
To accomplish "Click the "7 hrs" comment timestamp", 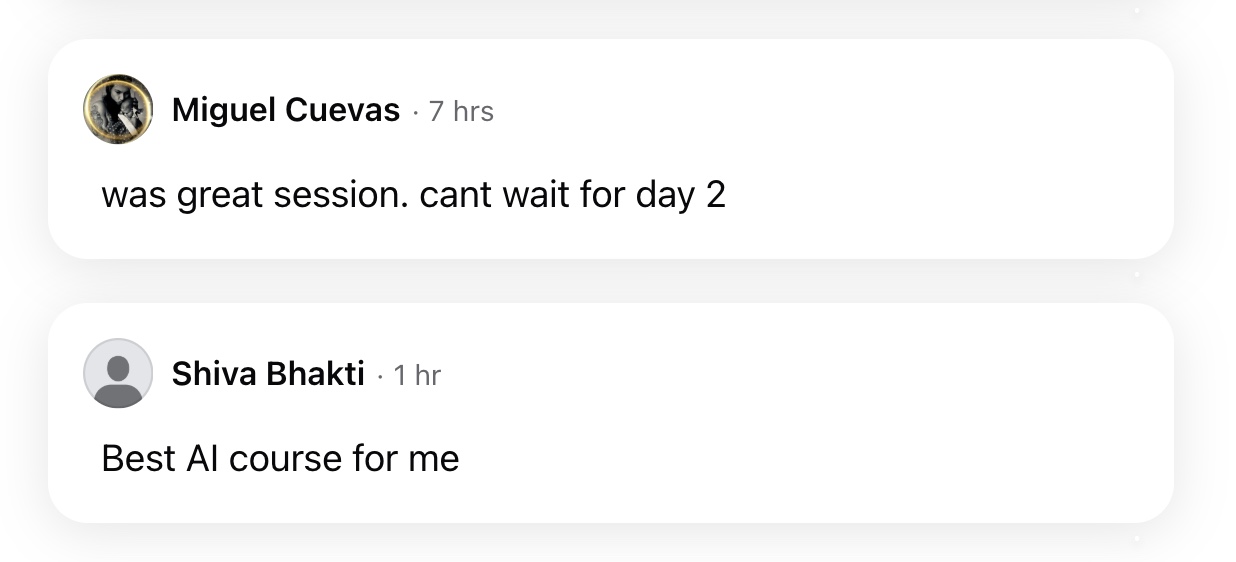I will [x=461, y=111].
